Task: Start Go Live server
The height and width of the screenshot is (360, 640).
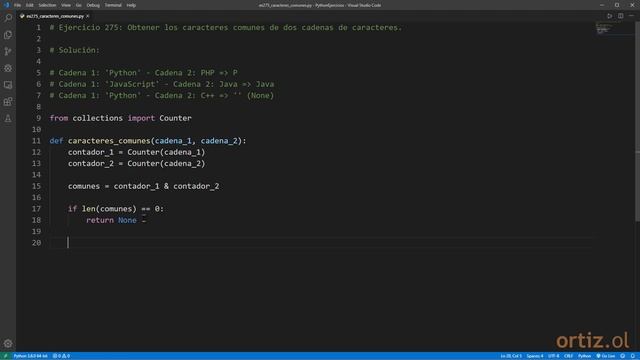Action: (x=606, y=356)
